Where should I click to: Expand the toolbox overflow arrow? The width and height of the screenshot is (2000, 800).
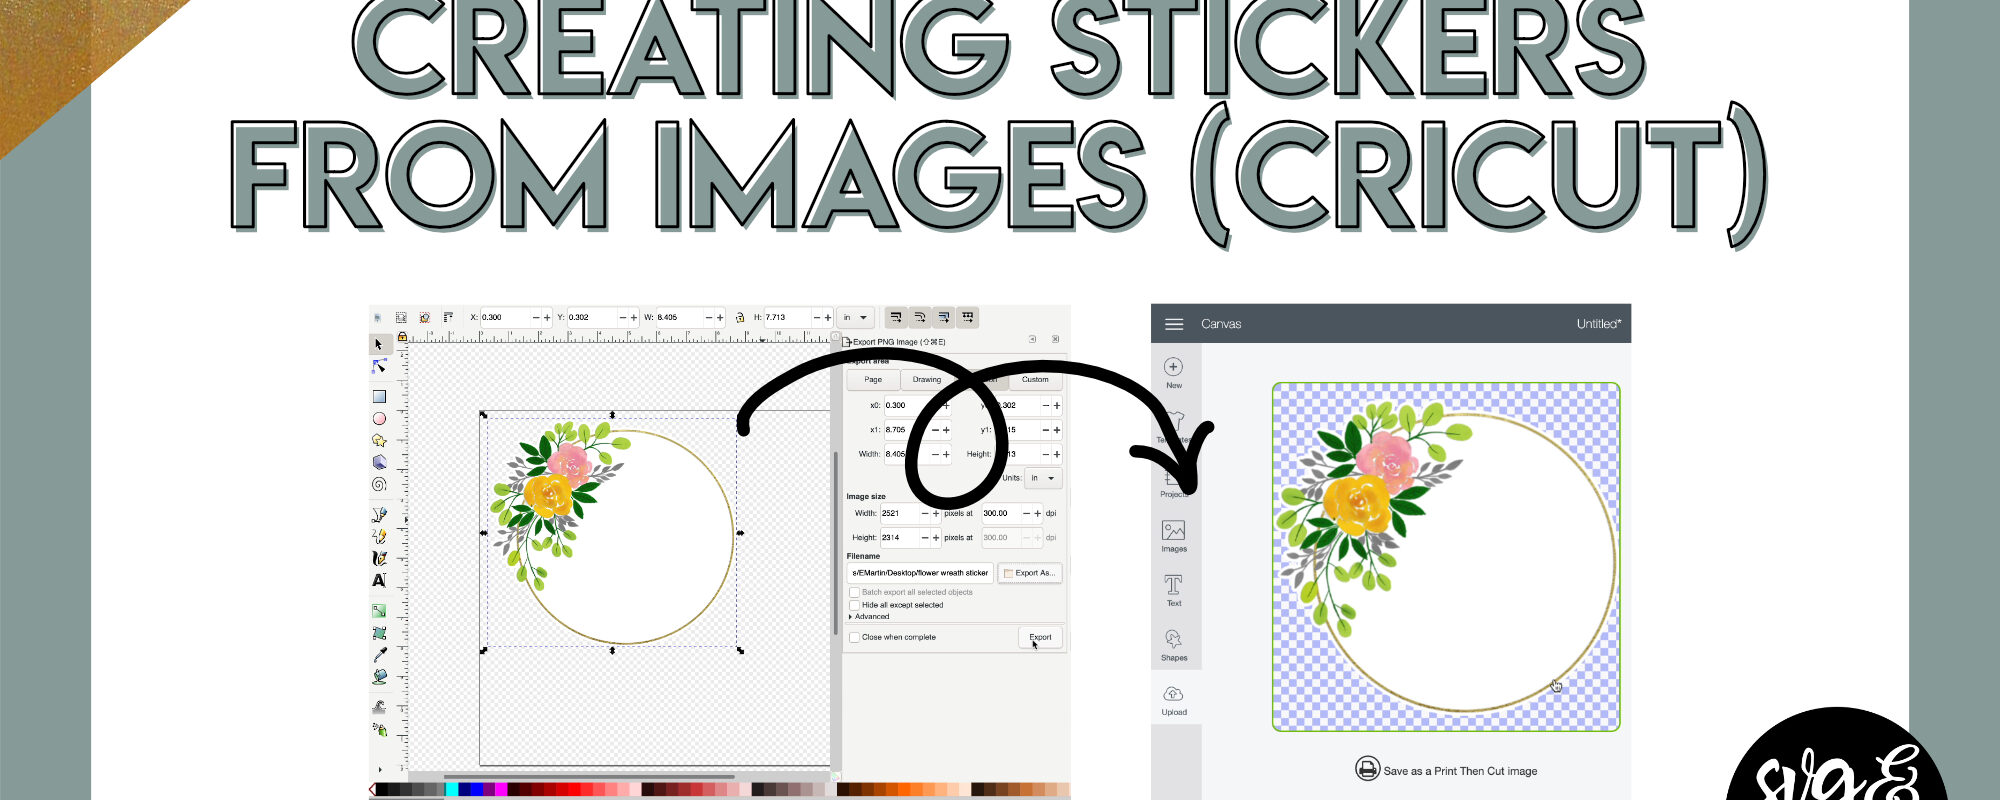[380, 769]
